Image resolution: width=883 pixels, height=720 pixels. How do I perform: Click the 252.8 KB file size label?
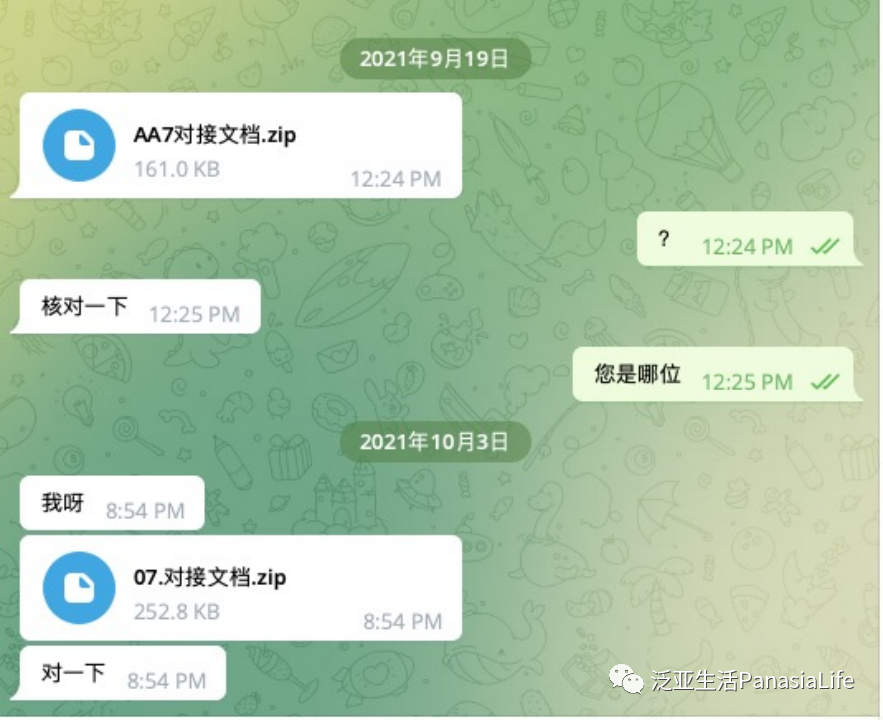coord(177,611)
